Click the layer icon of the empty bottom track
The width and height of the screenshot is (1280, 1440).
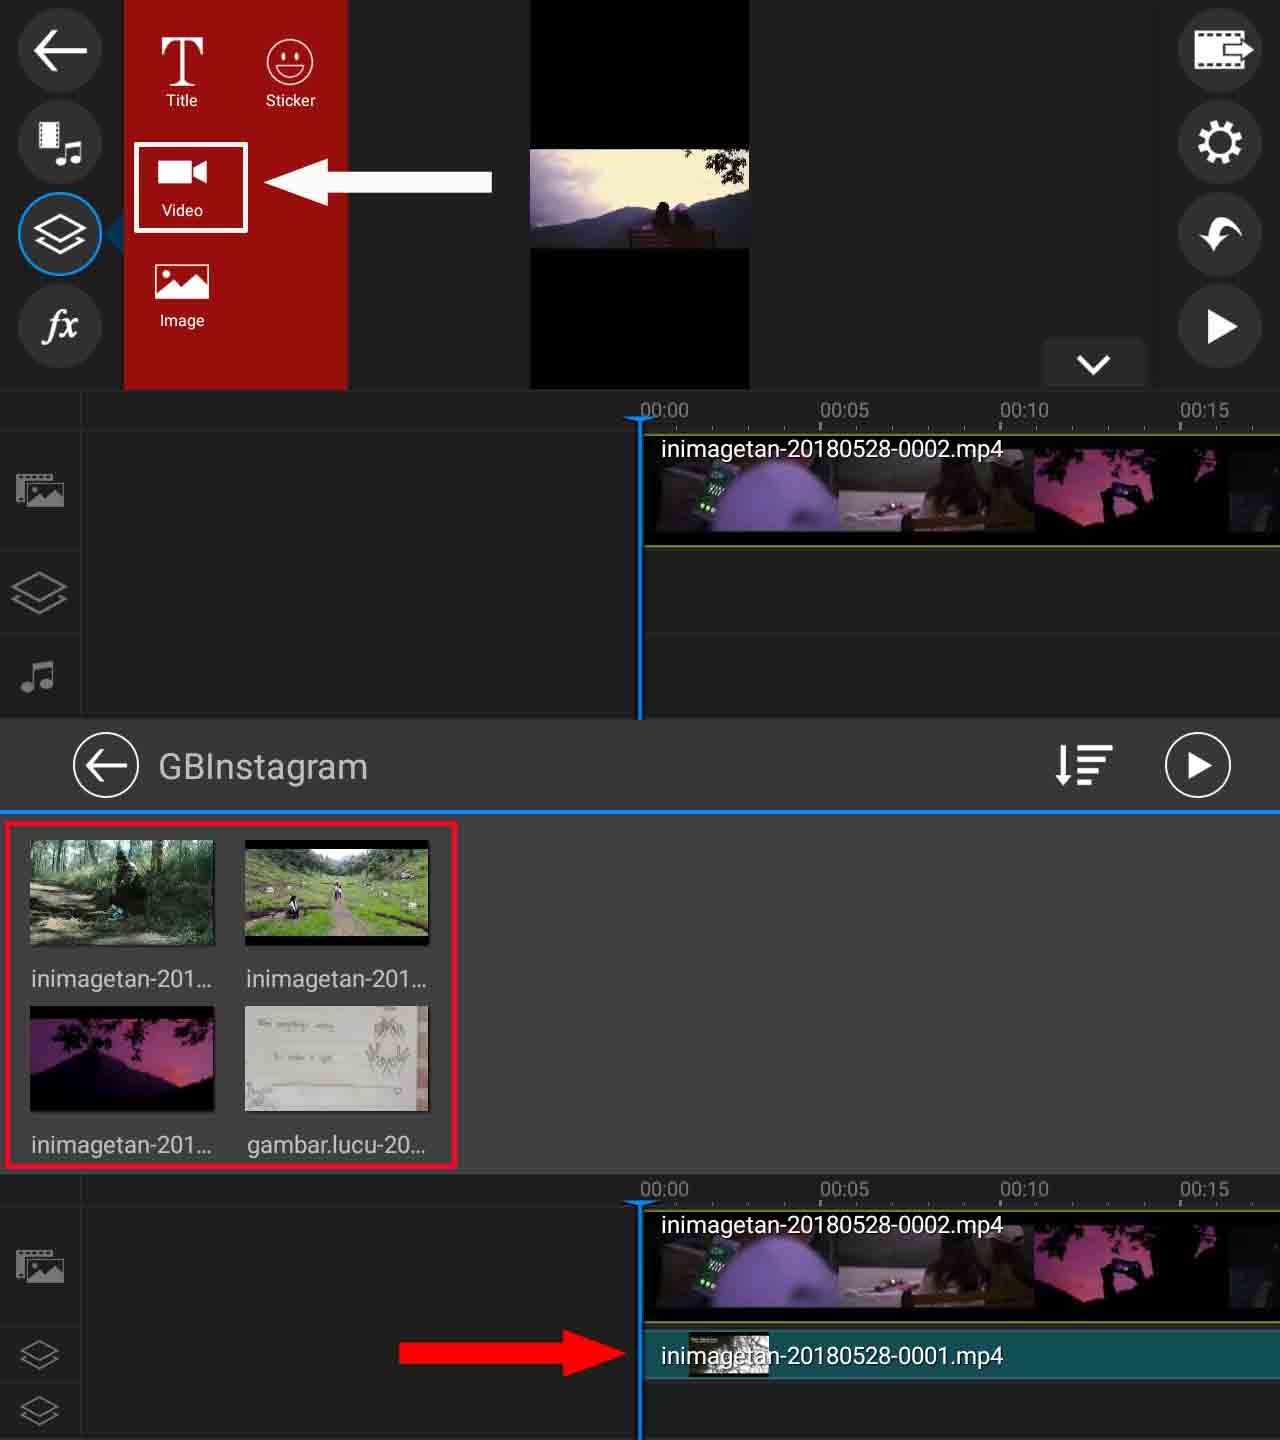39,1411
